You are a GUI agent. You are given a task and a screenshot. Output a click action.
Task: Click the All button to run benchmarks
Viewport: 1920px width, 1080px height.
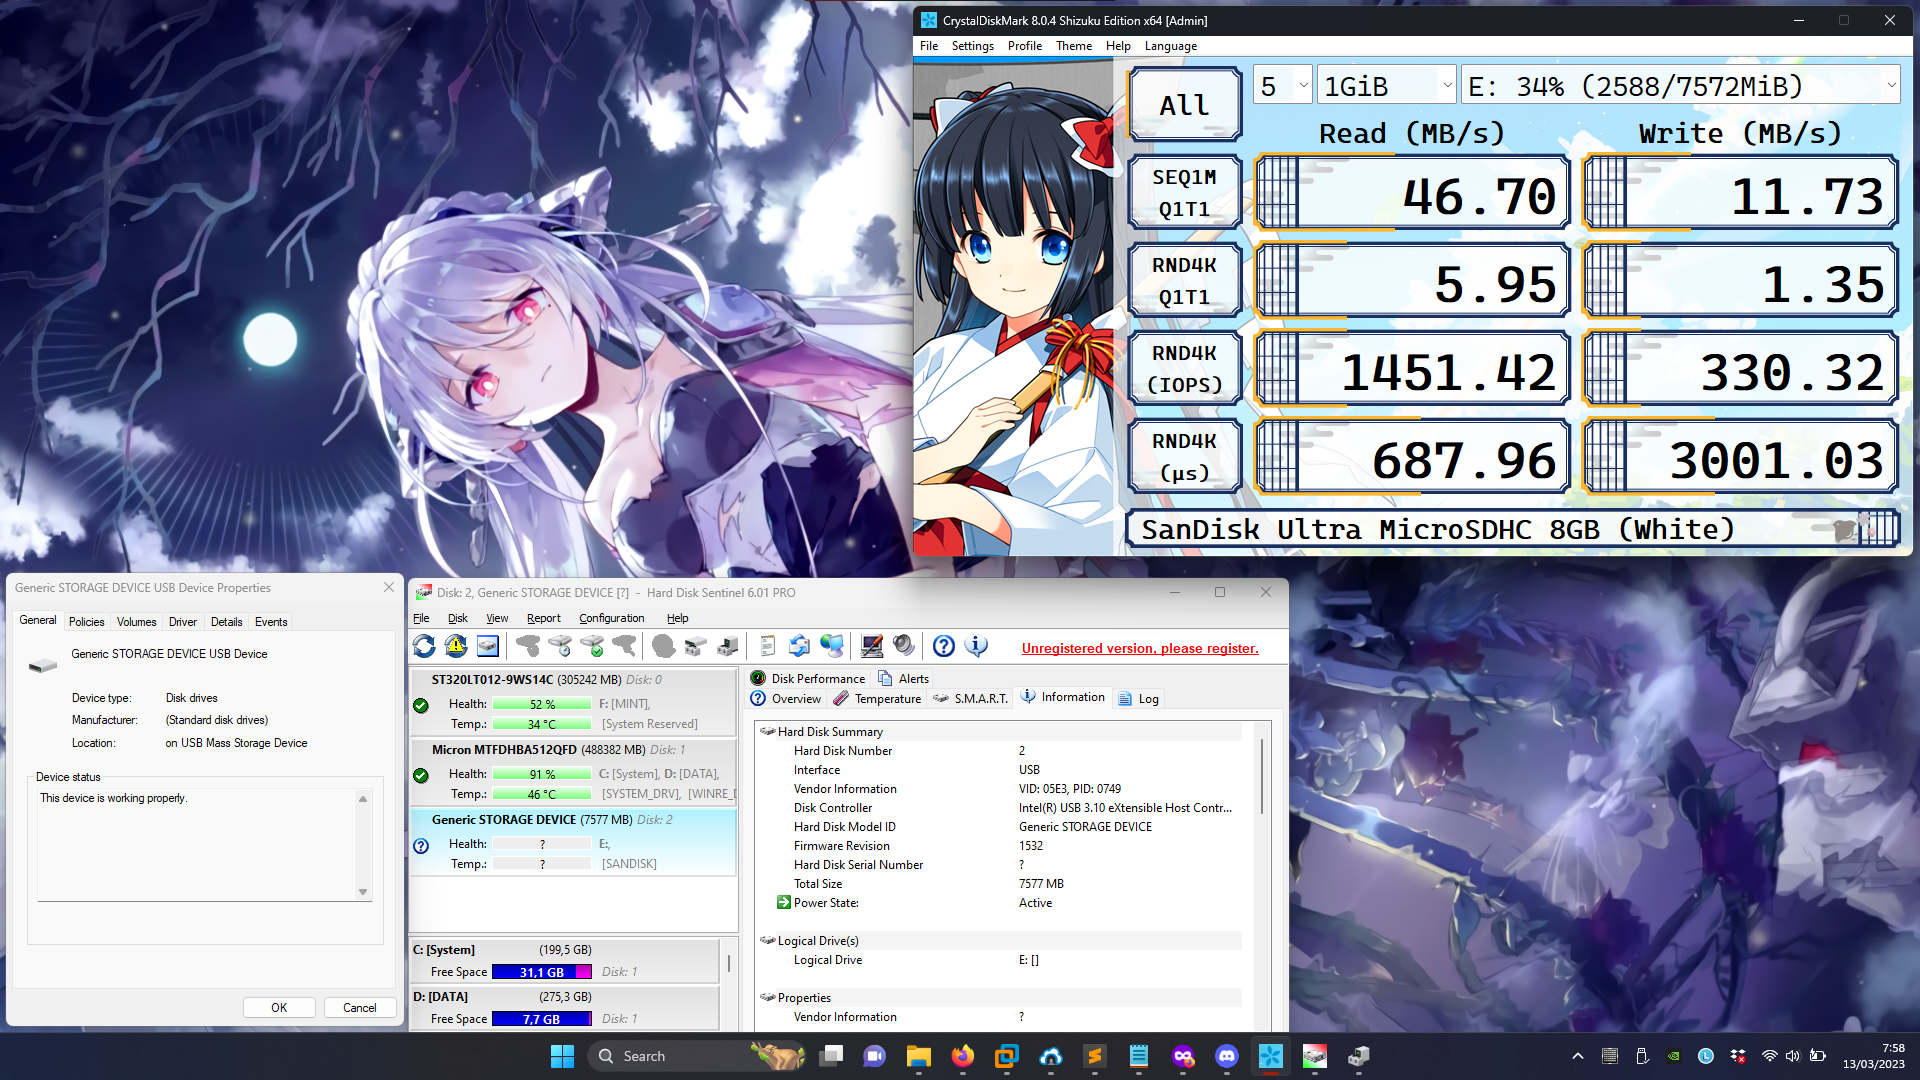1184,104
